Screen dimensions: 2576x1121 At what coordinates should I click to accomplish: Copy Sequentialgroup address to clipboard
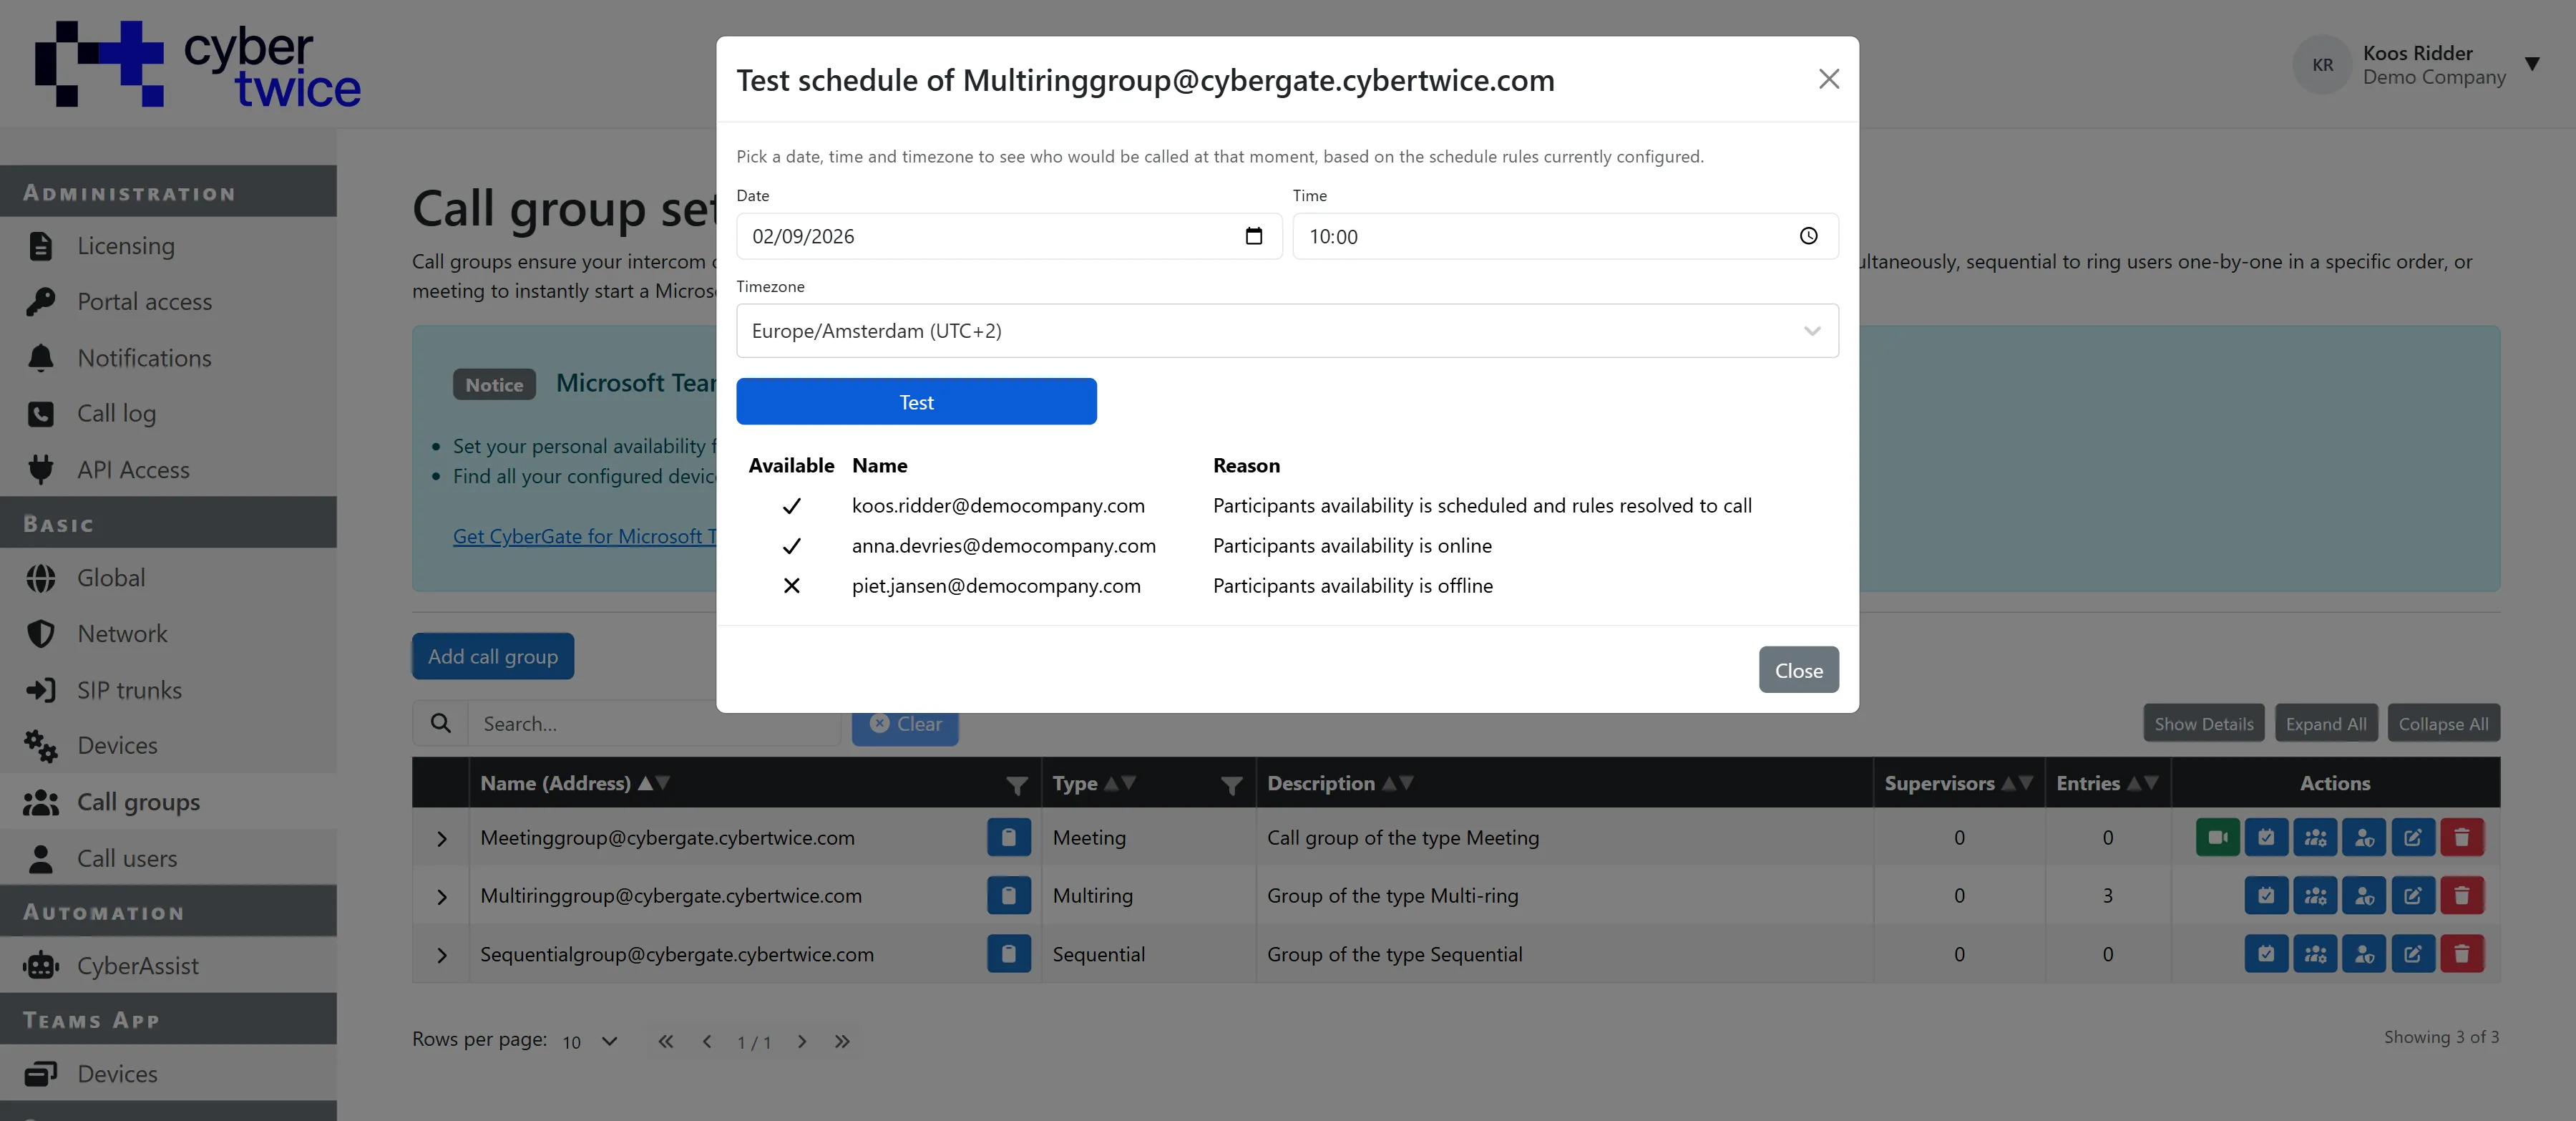(x=1008, y=954)
